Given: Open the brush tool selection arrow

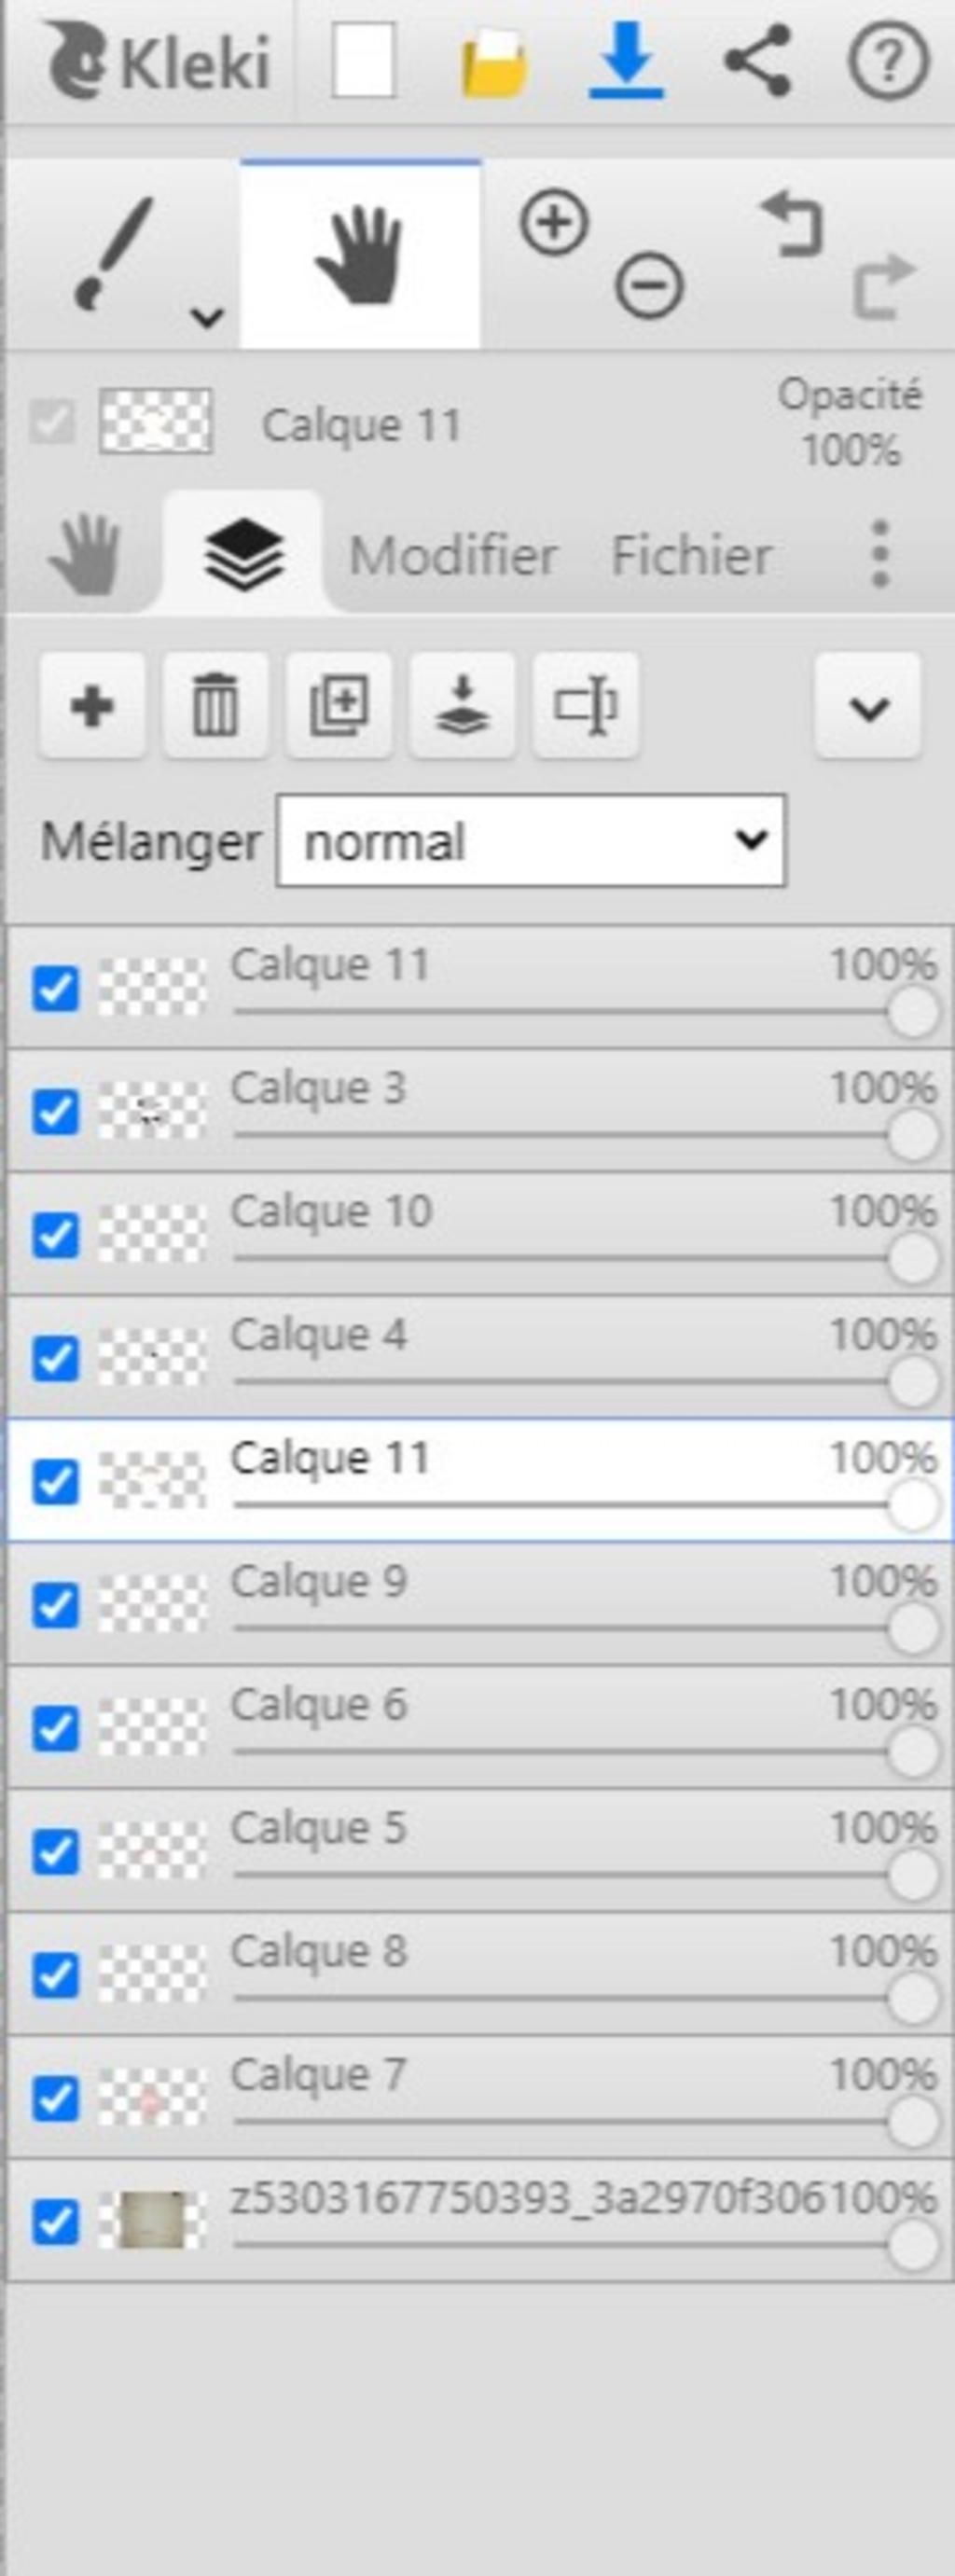Looking at the screenshot, I should click(x=207, y=318).
